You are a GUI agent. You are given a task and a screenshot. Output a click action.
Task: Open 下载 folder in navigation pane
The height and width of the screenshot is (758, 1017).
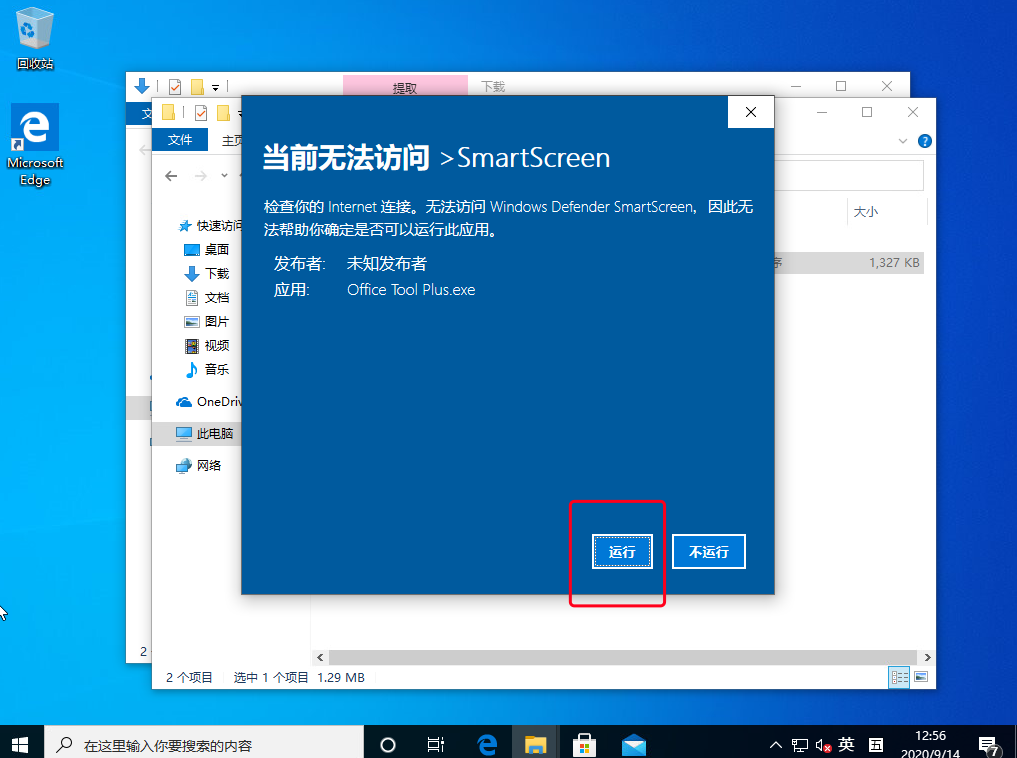pyautogui.click(x=207, y=274)
